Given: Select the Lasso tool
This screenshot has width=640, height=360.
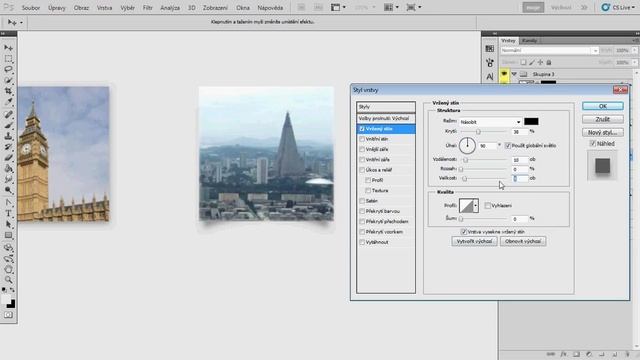Looking at the screenshot, I should (8, 69).
